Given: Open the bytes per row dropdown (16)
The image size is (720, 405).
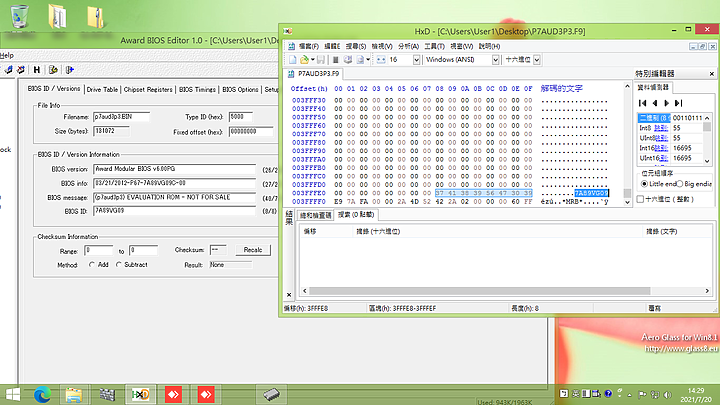Looking at the screenshot, I should (416, 60).
